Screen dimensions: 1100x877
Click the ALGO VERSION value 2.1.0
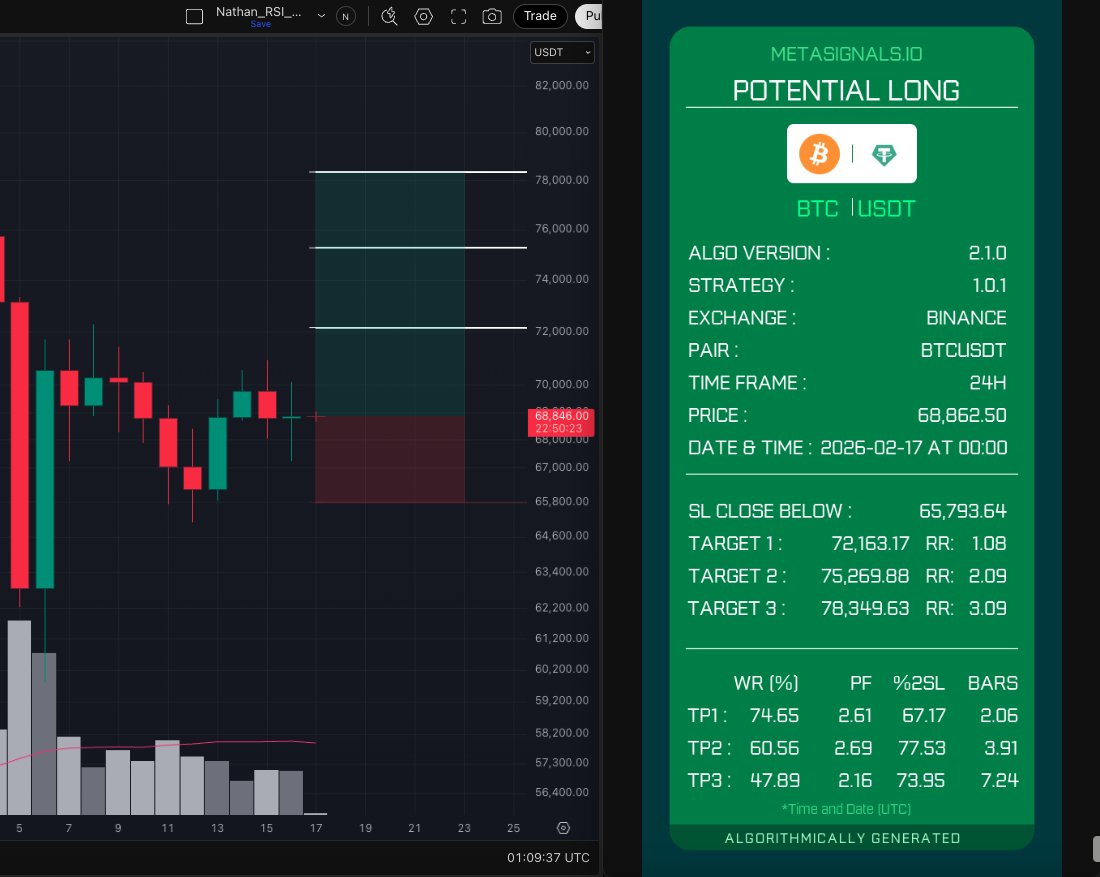987,253
